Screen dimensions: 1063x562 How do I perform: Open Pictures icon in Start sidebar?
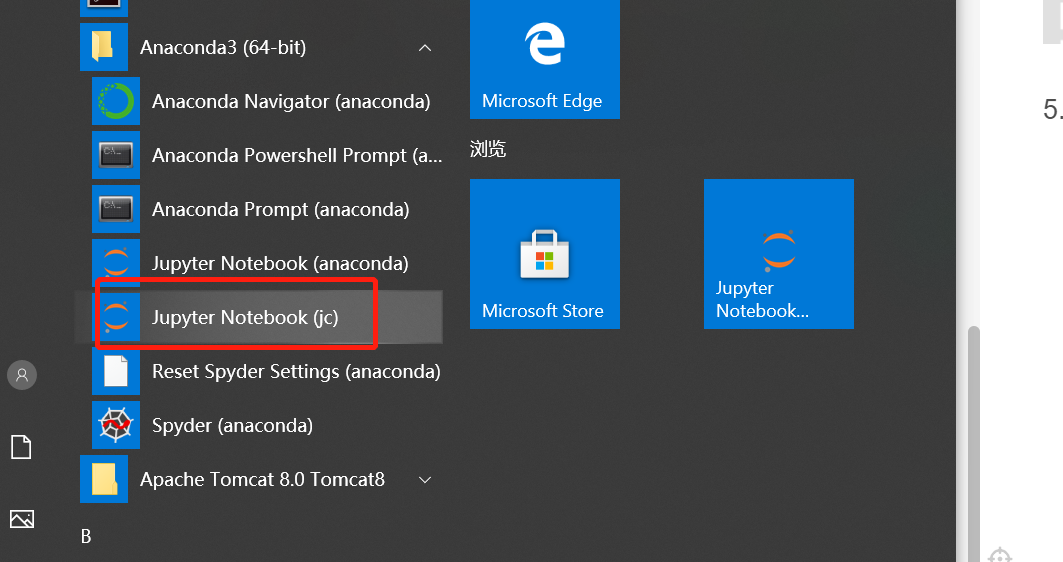(22, 519)
